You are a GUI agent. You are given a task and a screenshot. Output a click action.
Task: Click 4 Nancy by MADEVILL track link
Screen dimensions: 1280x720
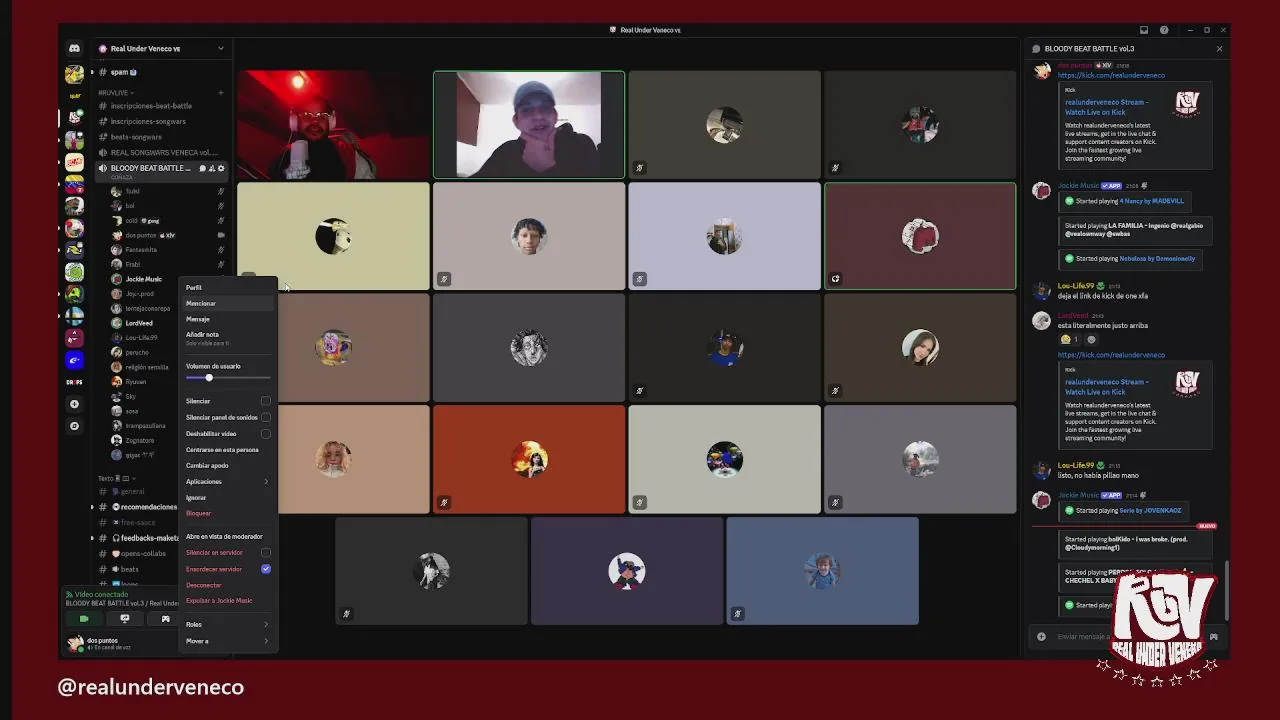point(1151,201)
